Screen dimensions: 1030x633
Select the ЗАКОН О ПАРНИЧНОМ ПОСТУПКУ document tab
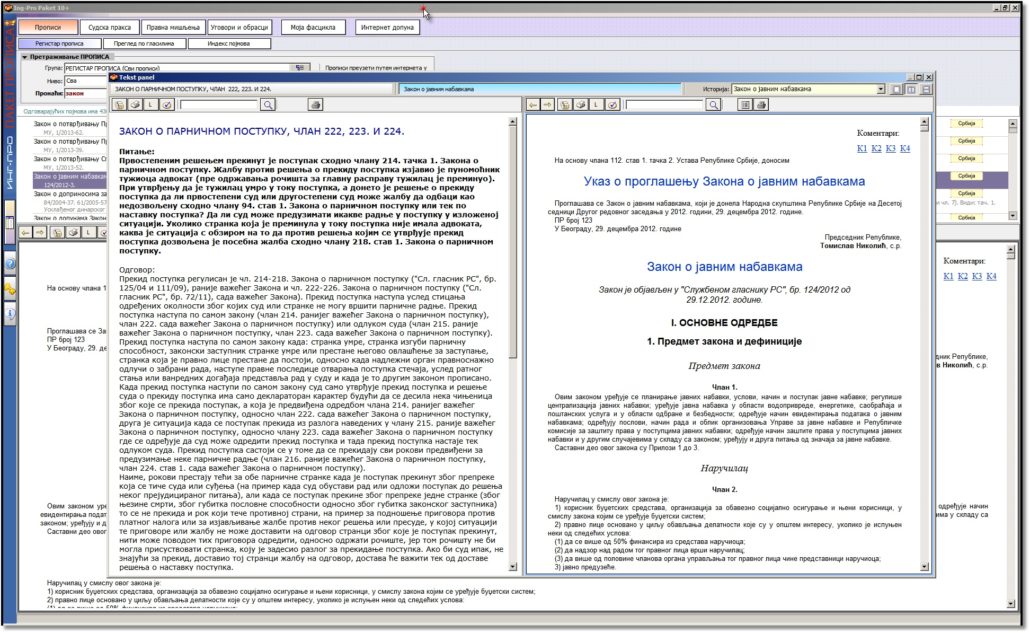coord(253,89)
